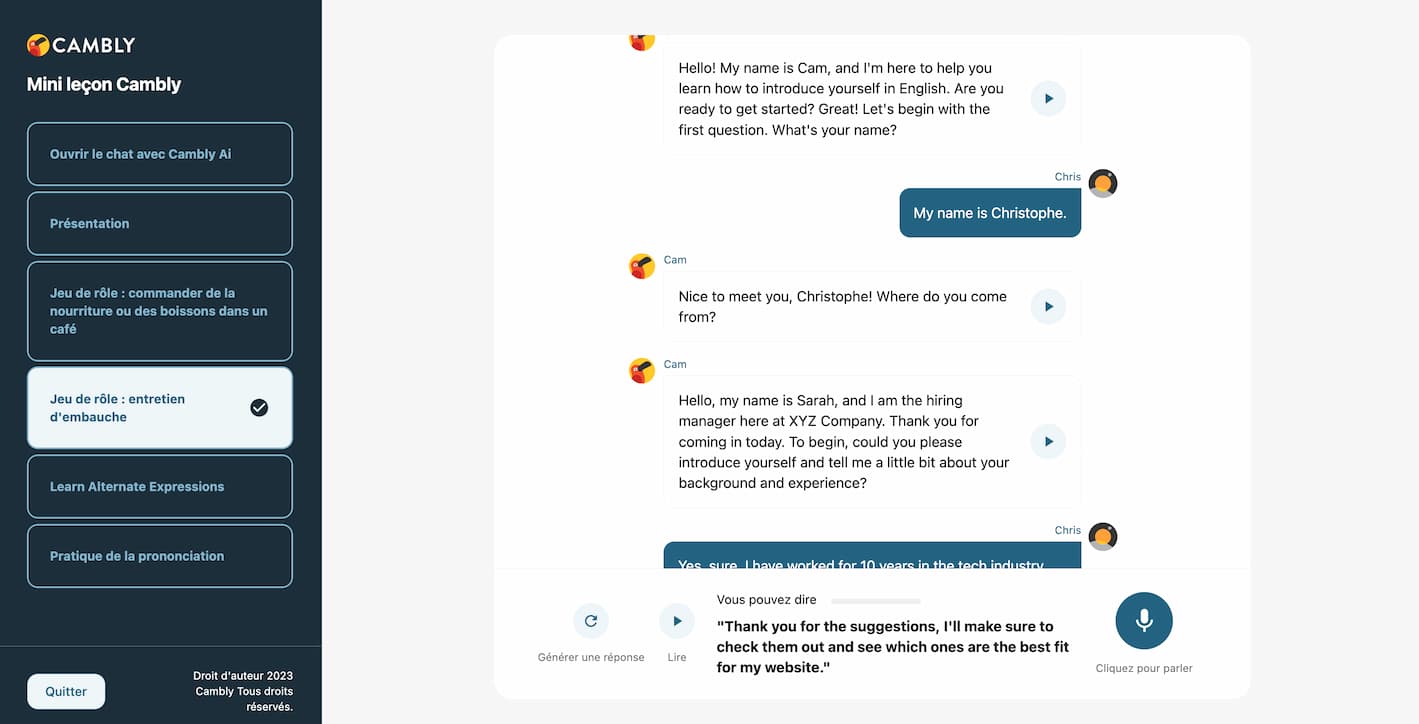The width and height of the screenshot is (1419, 724).
Task: Play the 'Nice to meet you, Christophe' audio
Action: click(x=1047, y=306)
